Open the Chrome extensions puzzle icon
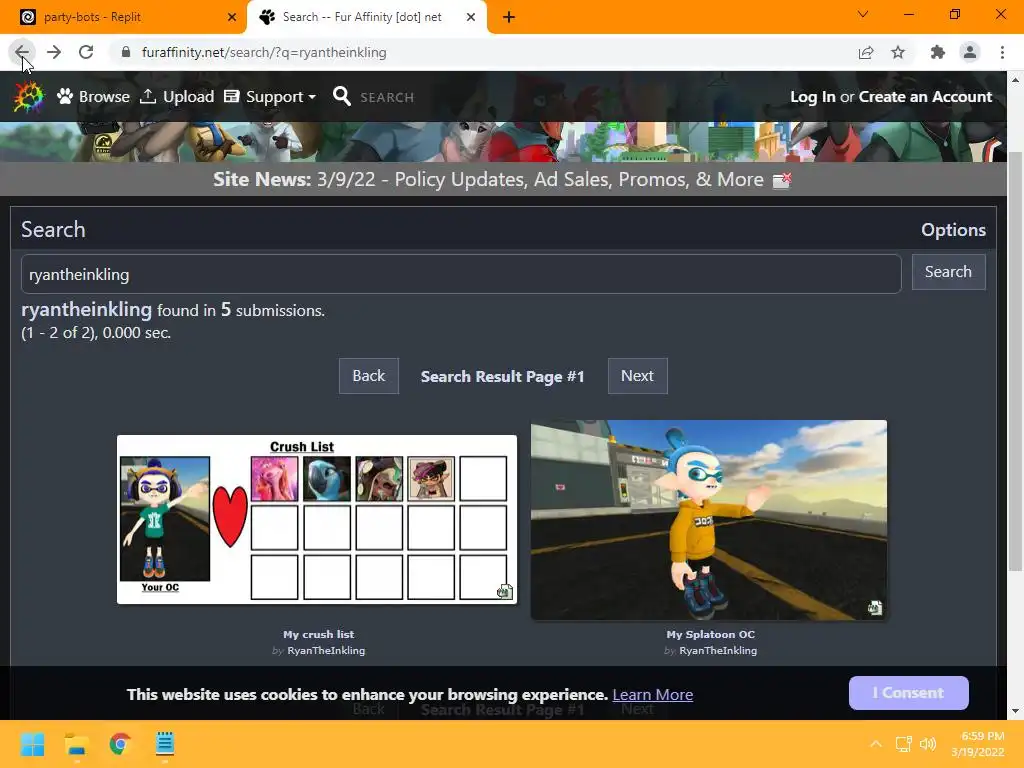1024x768 pixels. 938,52
